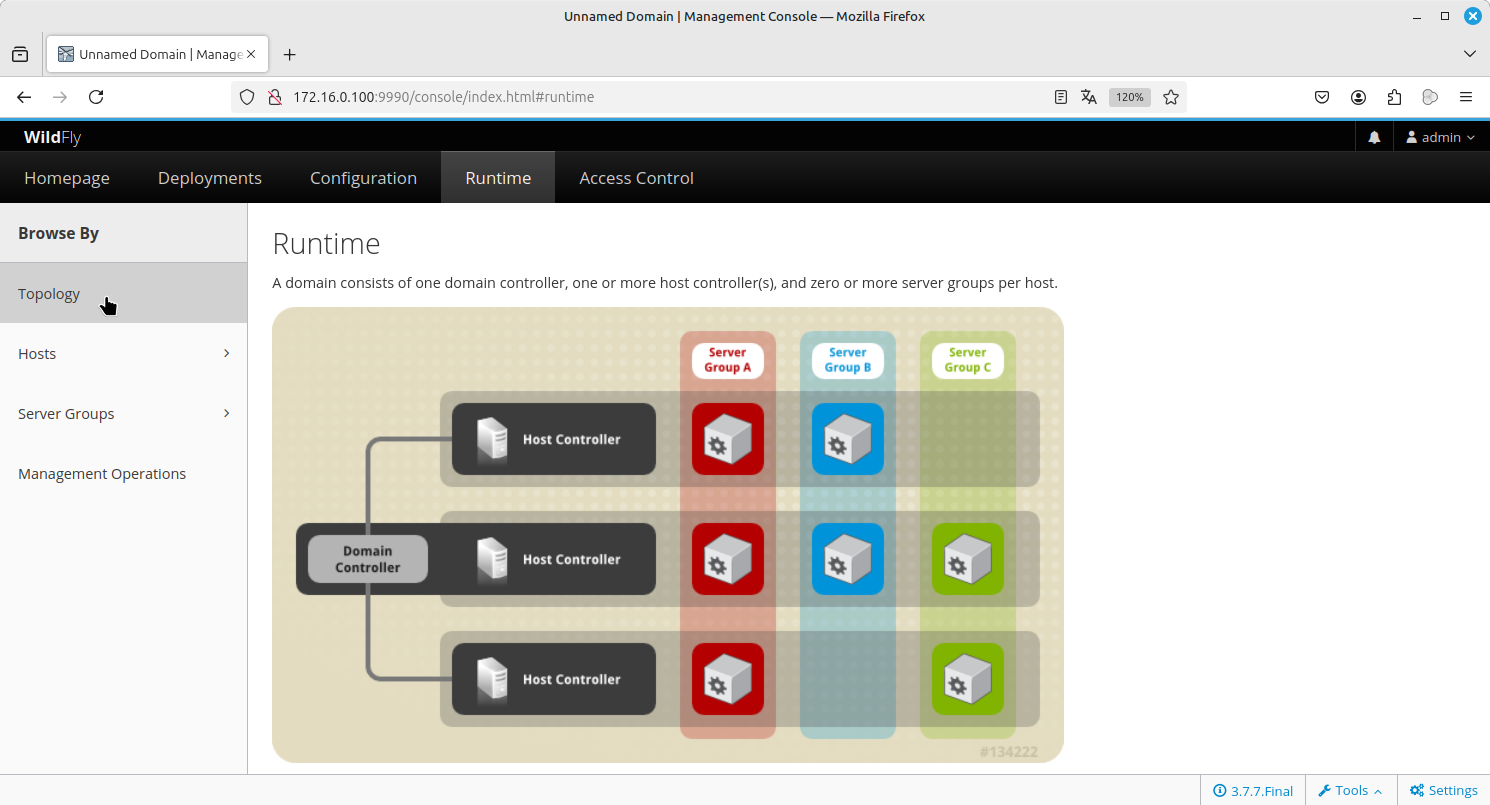Toggle reader view icon in address bar
Image resolution: width=1490 pixels, height=805 pixels.
click(1061, 97)
